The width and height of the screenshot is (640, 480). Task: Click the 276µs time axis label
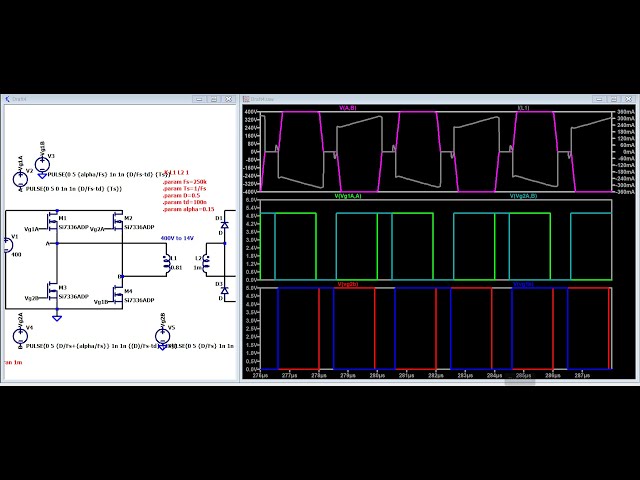click(x=260, y=375)
